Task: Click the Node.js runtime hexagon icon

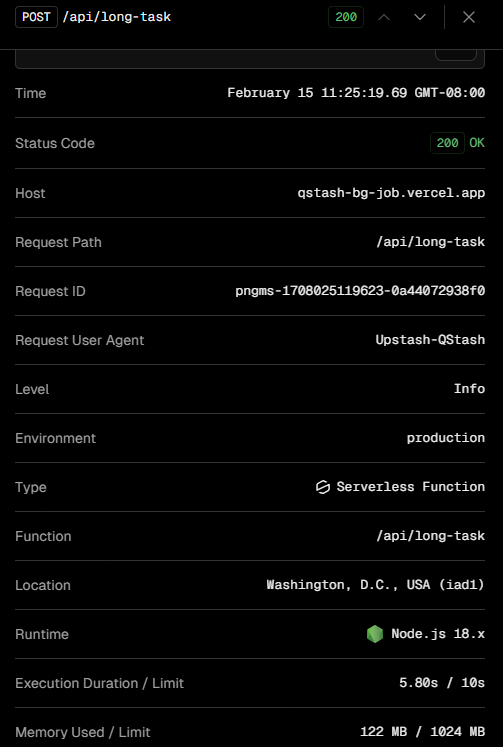Action: point(375,634)
